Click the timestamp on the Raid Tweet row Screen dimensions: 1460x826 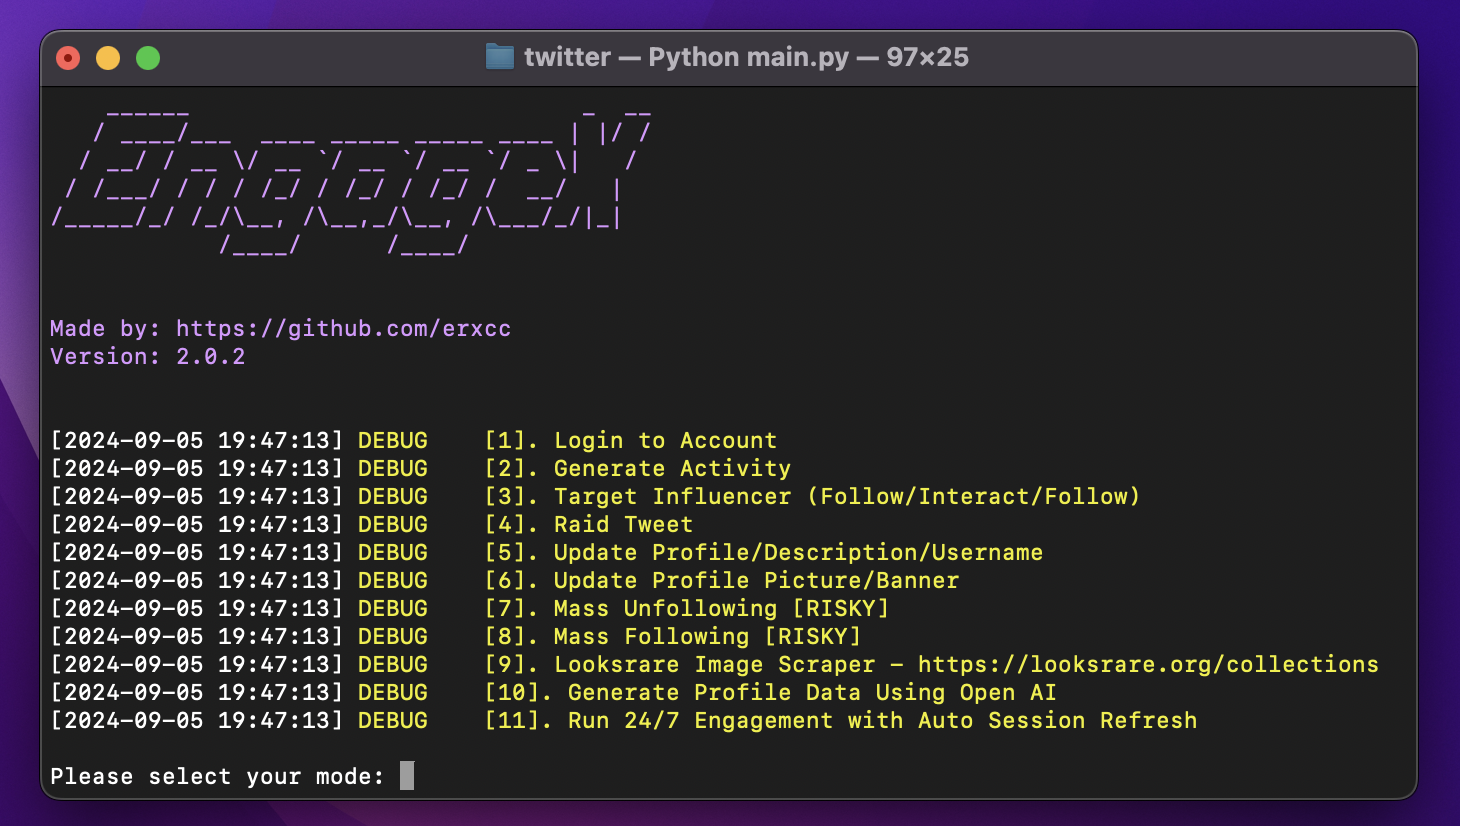click(x=197, y=524)
